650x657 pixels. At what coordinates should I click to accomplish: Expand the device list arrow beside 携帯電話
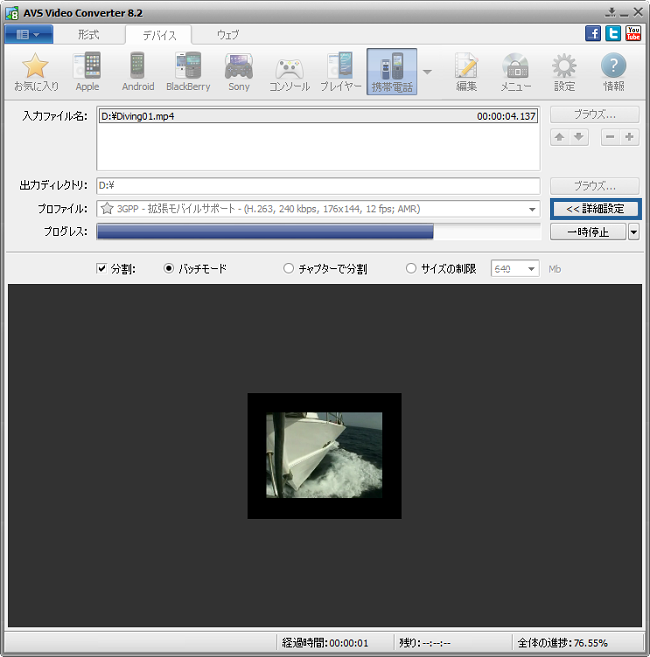point(427,72)
